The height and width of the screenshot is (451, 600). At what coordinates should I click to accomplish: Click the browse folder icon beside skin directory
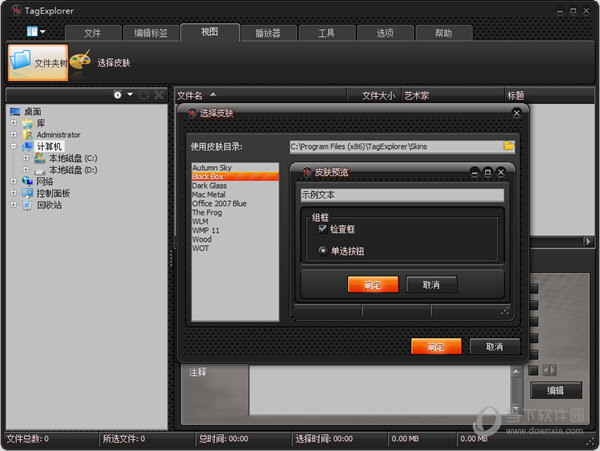click(x=509, y=146)
